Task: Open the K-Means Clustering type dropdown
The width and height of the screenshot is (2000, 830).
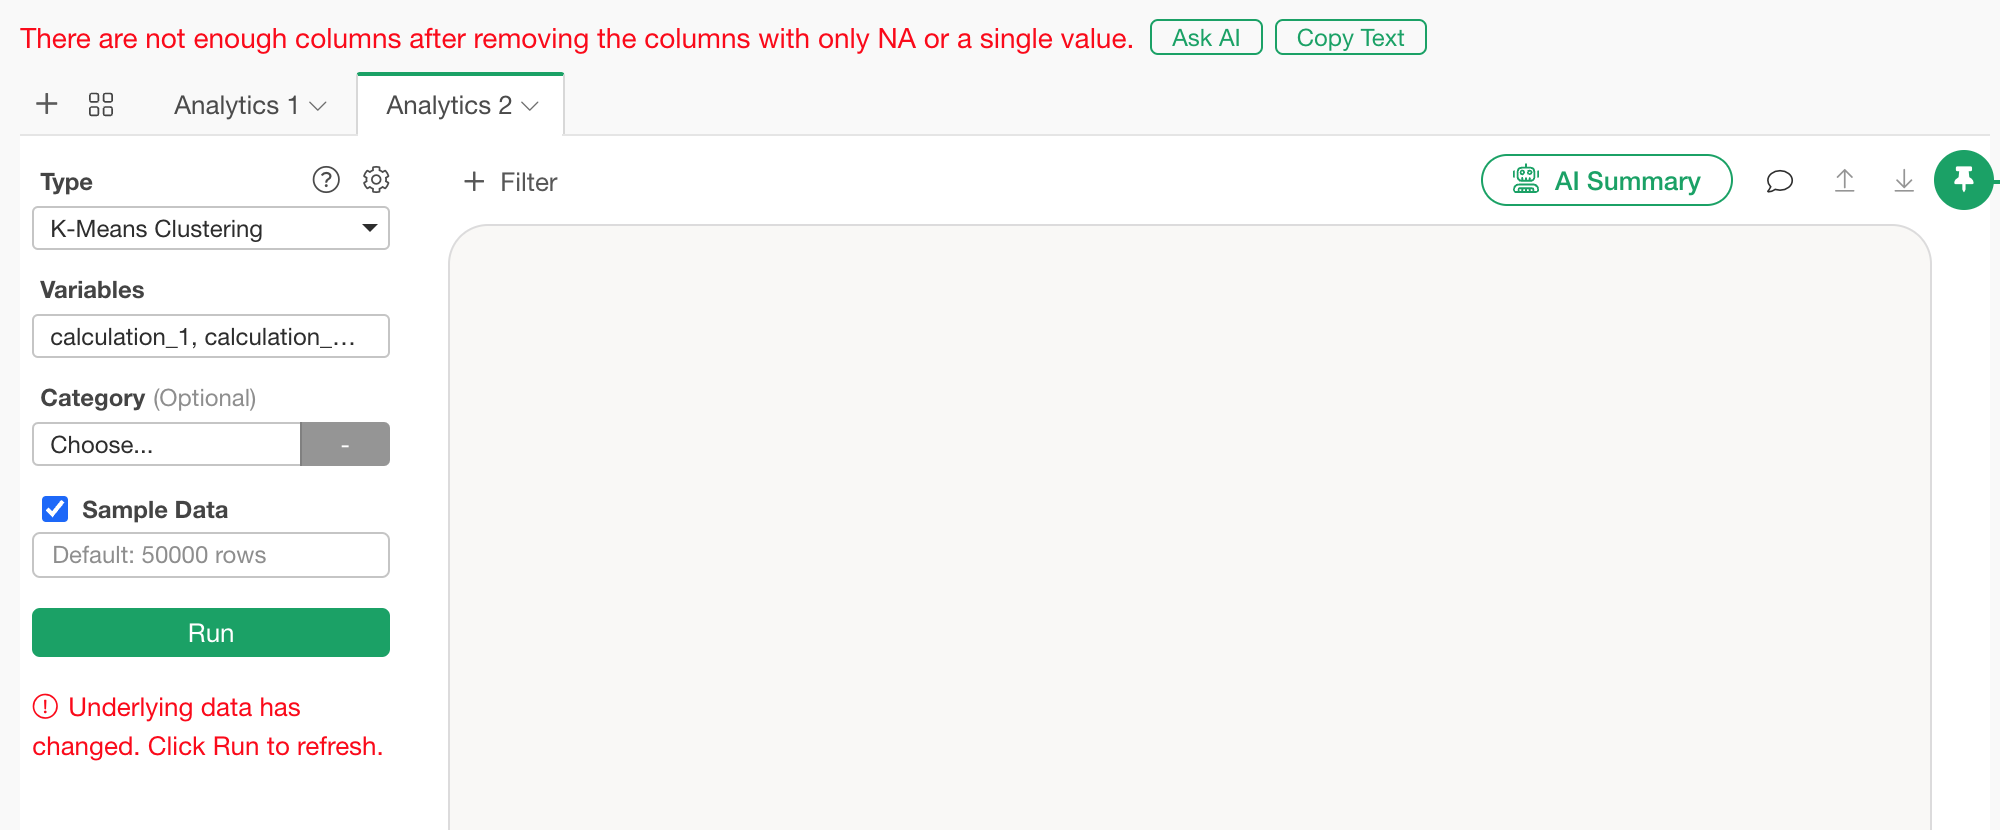Action: click(211, 229)
